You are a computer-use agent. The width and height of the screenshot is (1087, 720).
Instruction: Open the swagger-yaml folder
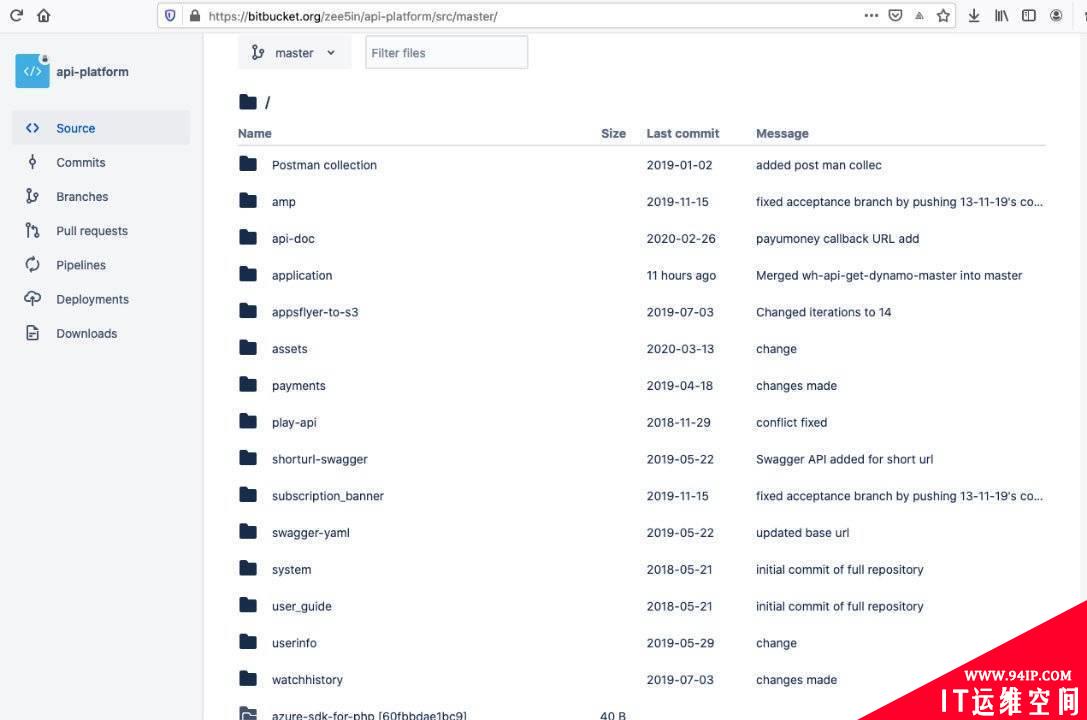[311, 532]
